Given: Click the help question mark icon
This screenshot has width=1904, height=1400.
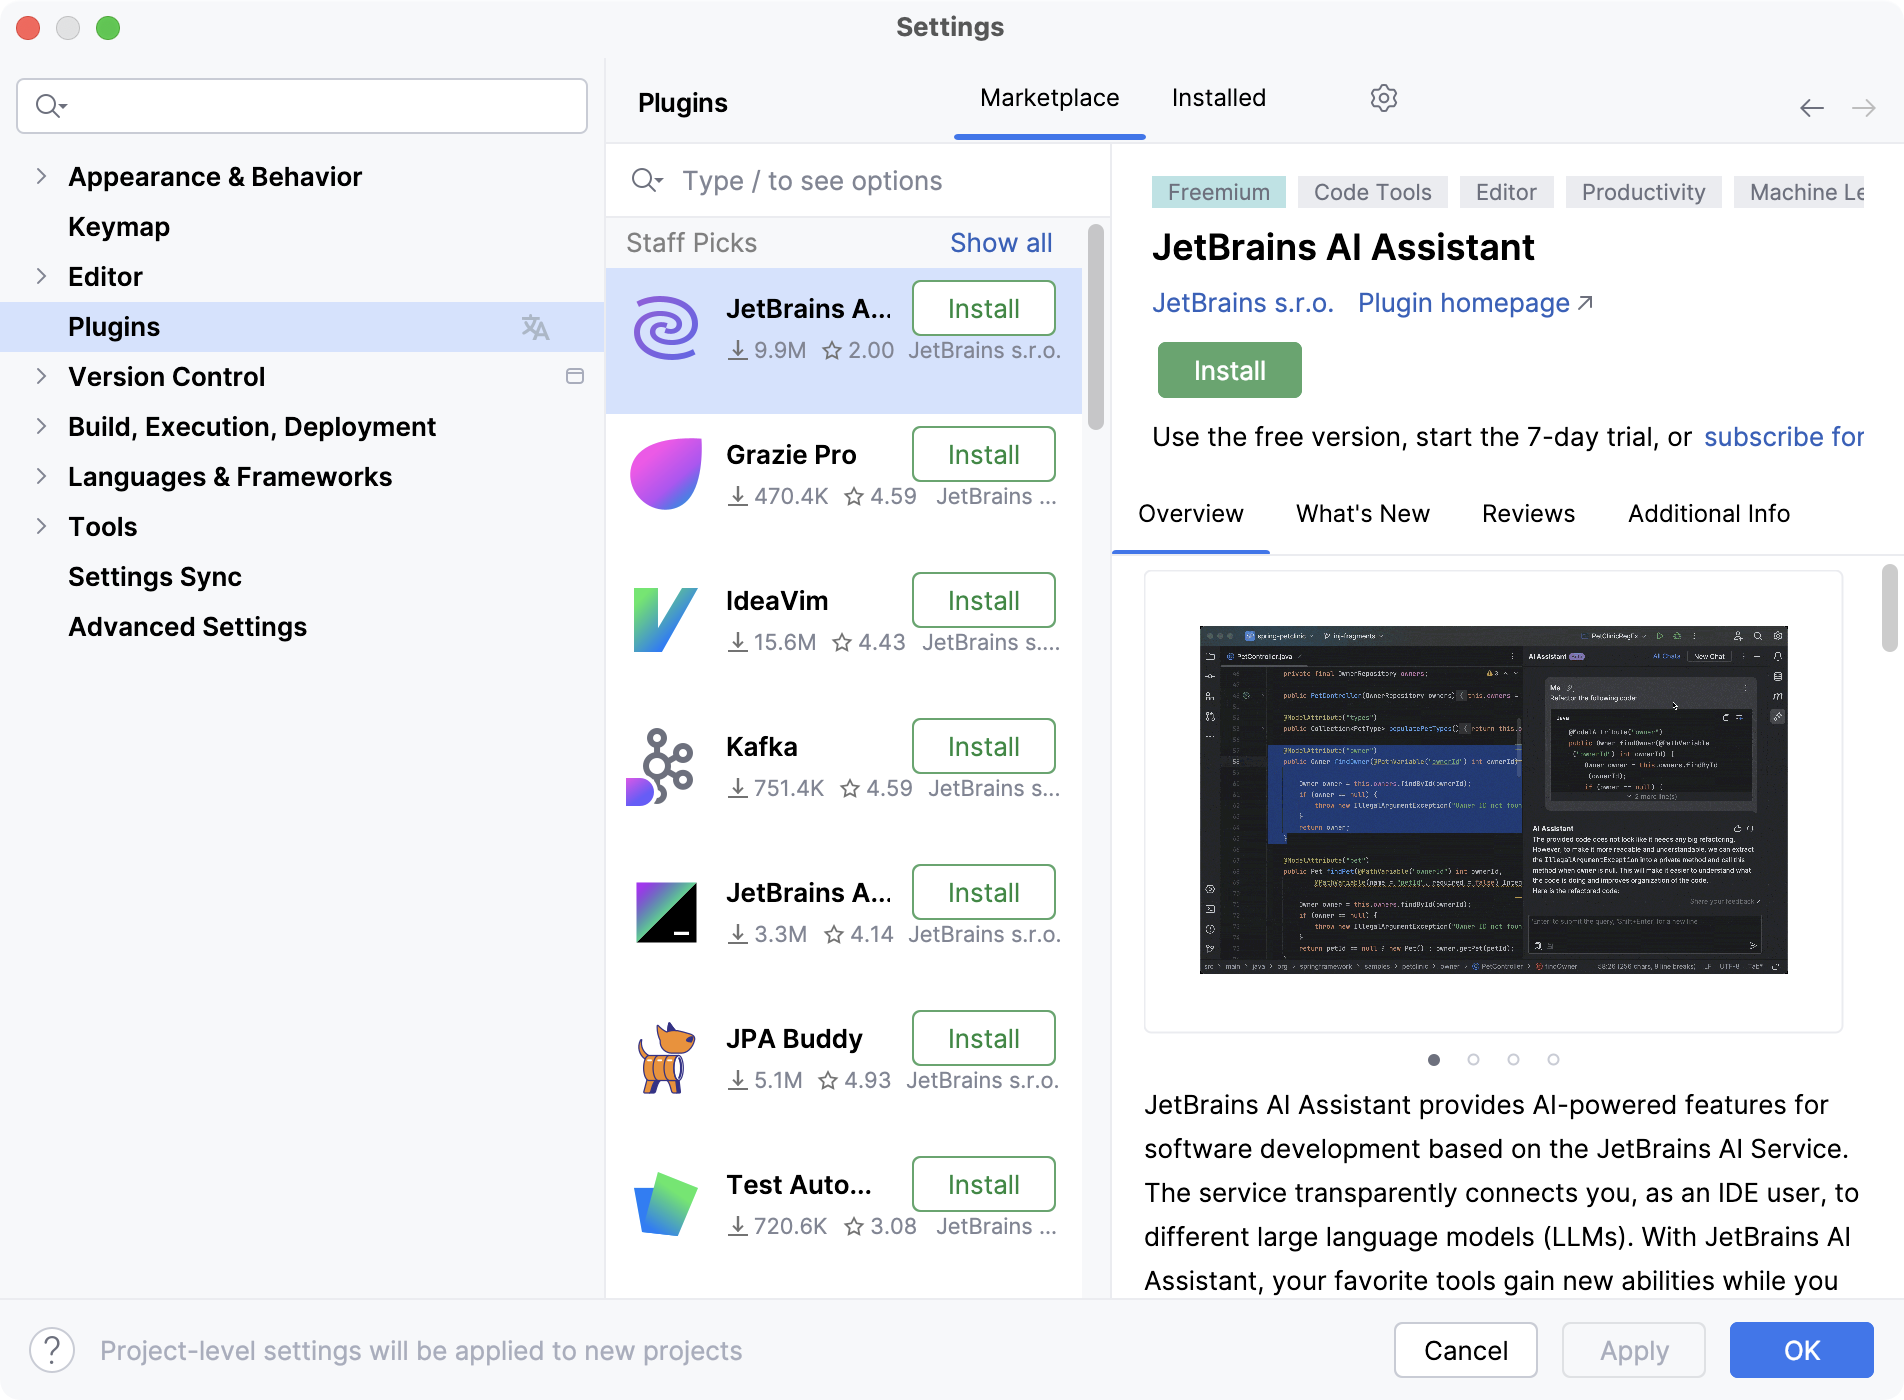Looking at the screenshot, I should click(x=52, y=1350).
